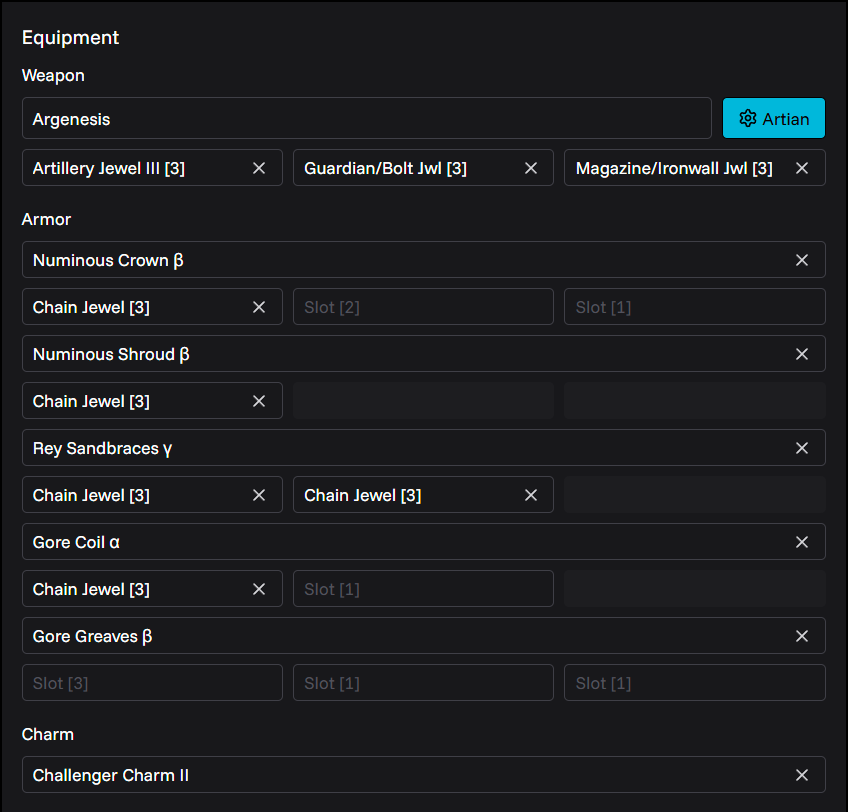Change Chain Jewel slot under Numinous Shroud
Screen dimensions: 848x812
[x=152, y=401]
